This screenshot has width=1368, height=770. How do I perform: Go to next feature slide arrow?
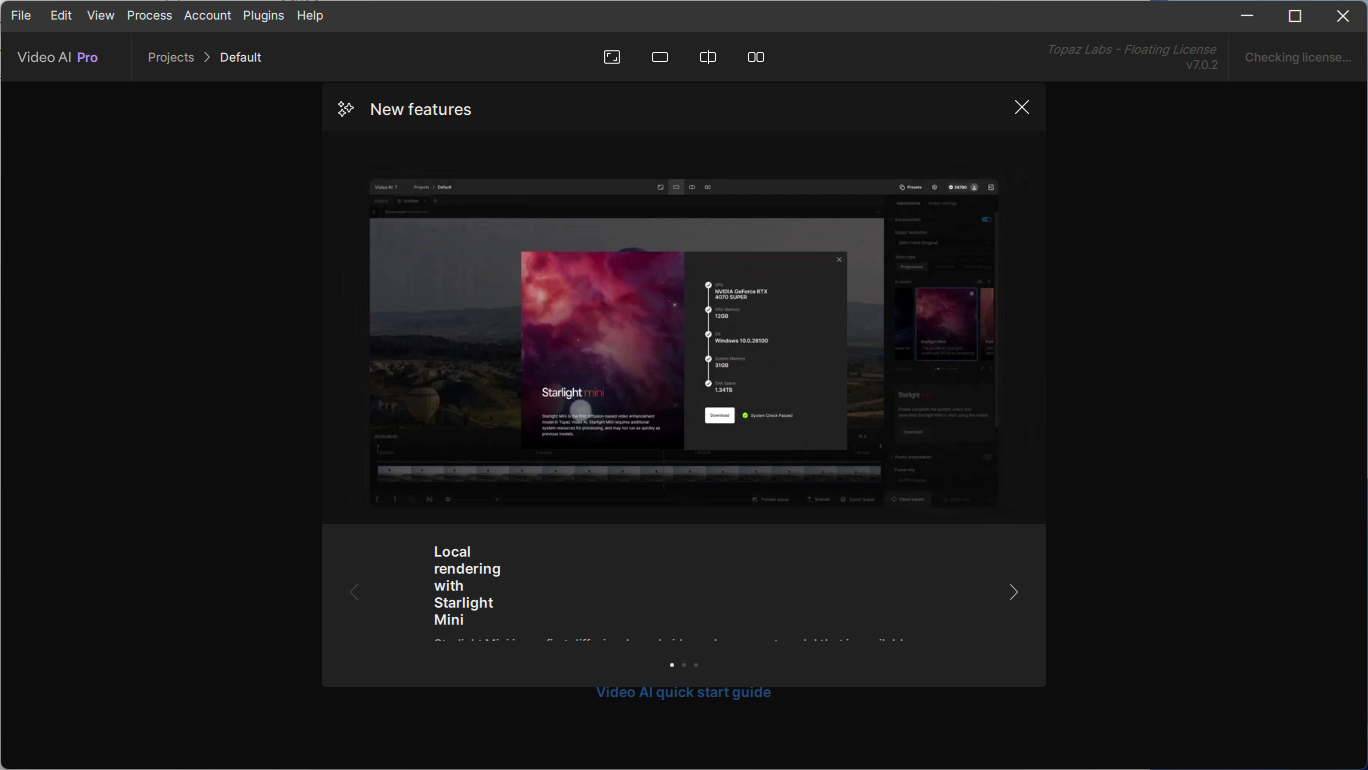pyautogui.click(x=1013, y=592)
